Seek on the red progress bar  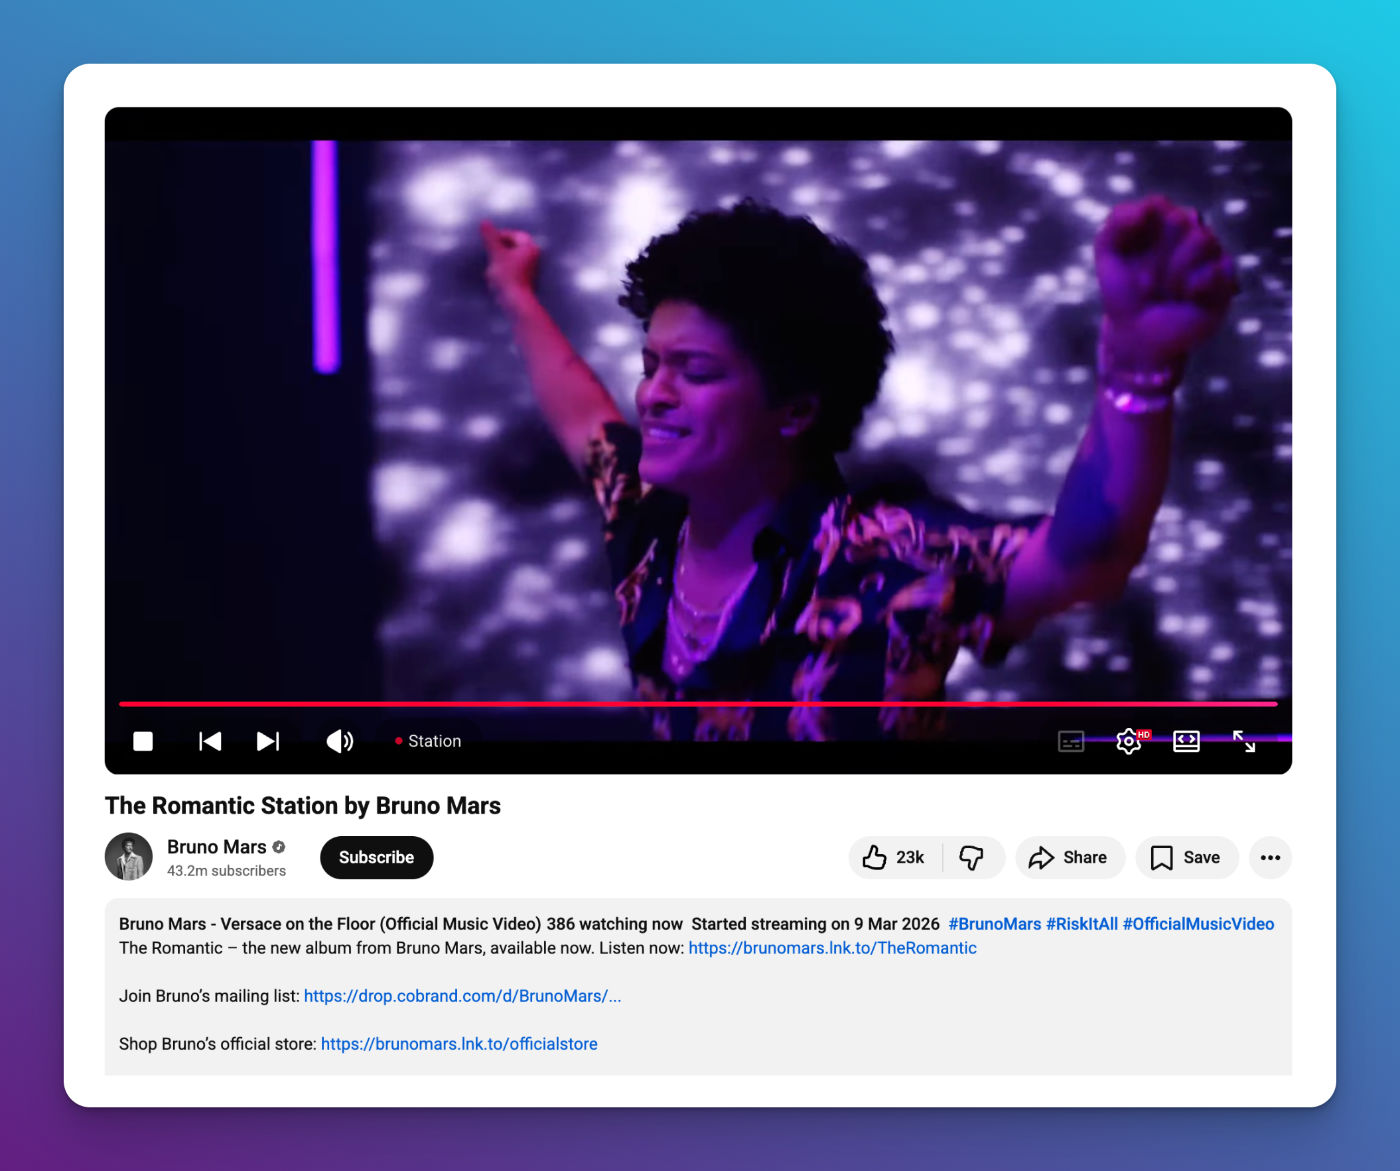698,704
